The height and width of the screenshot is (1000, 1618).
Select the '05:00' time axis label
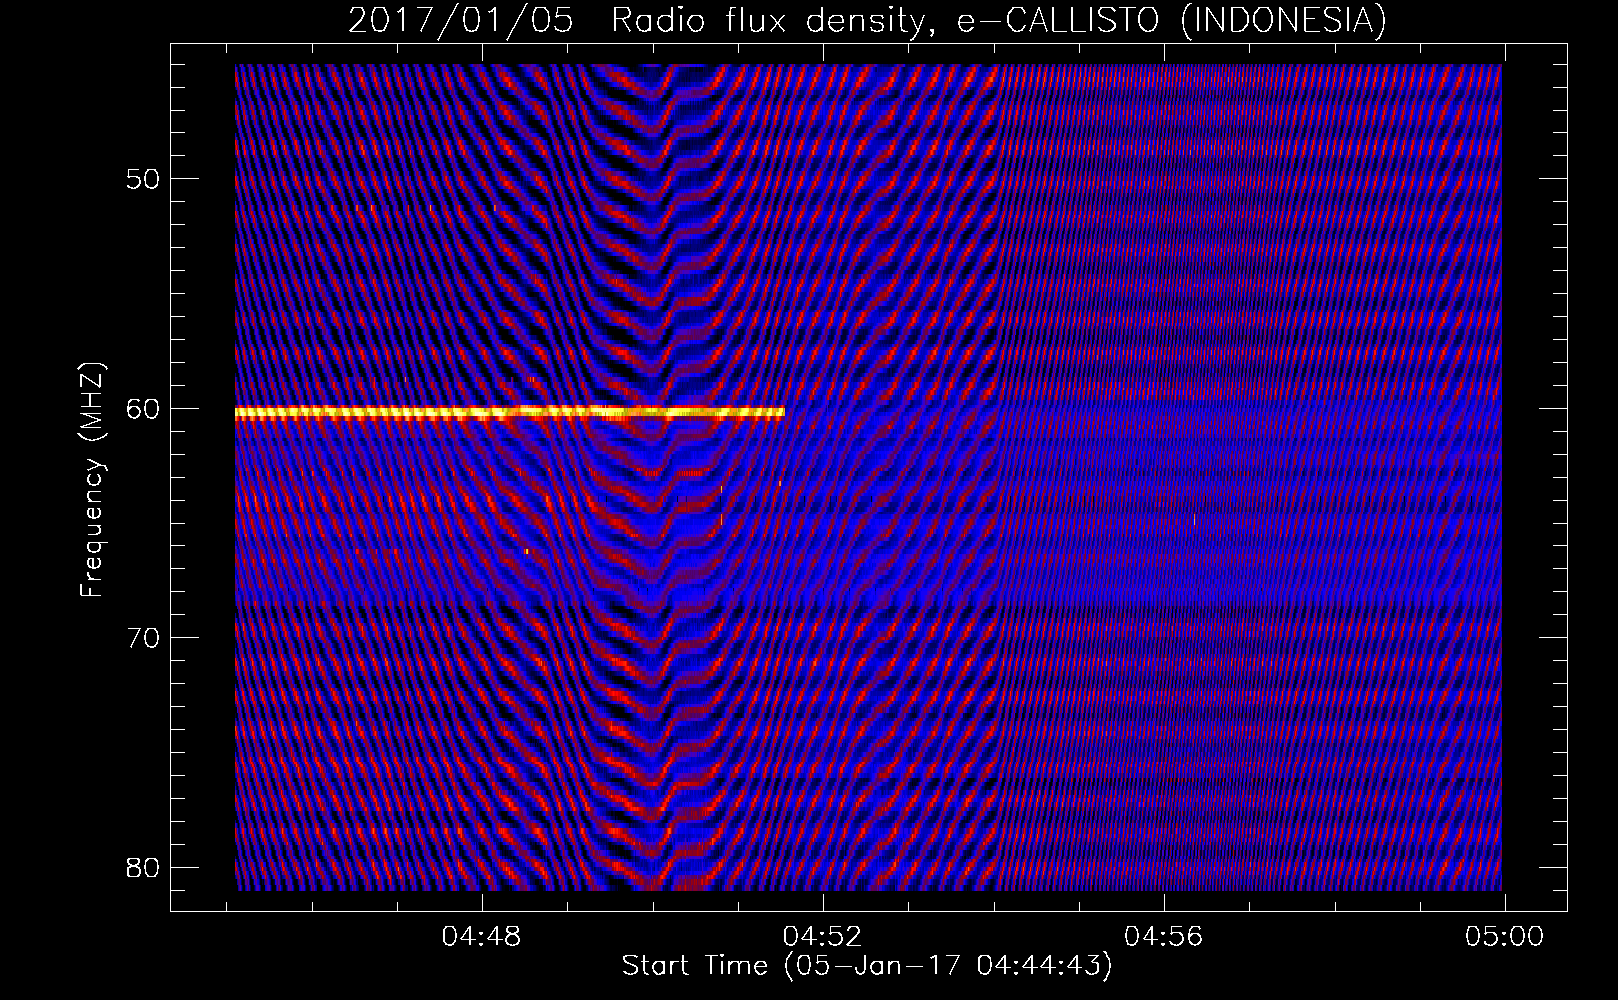coord(1504,937)
